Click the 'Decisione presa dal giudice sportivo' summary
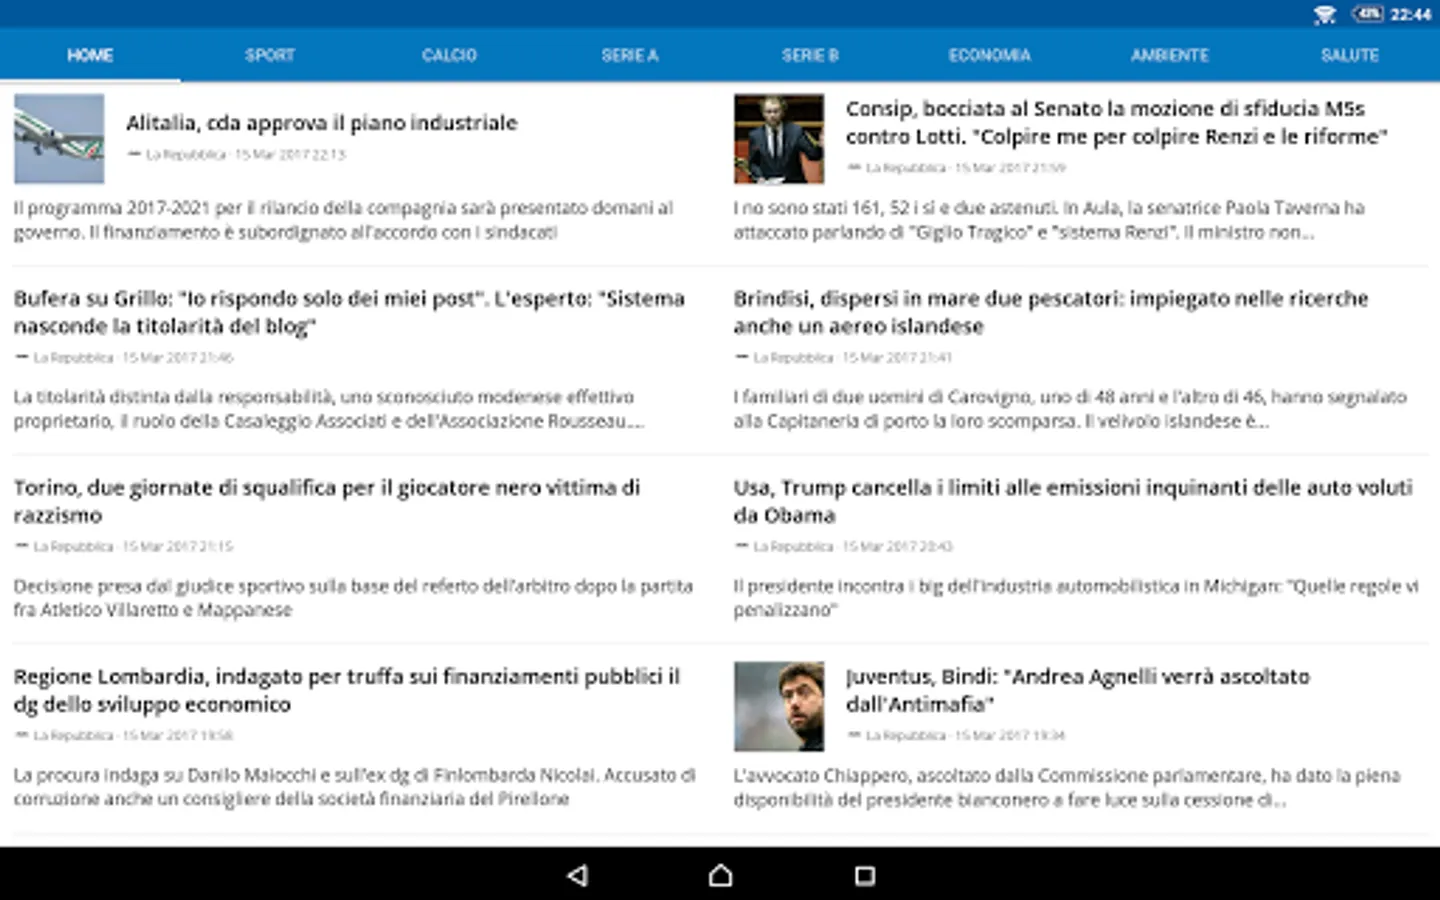Image resolution: width=1440 pixels, height=900 pixels. click(353, 598)
